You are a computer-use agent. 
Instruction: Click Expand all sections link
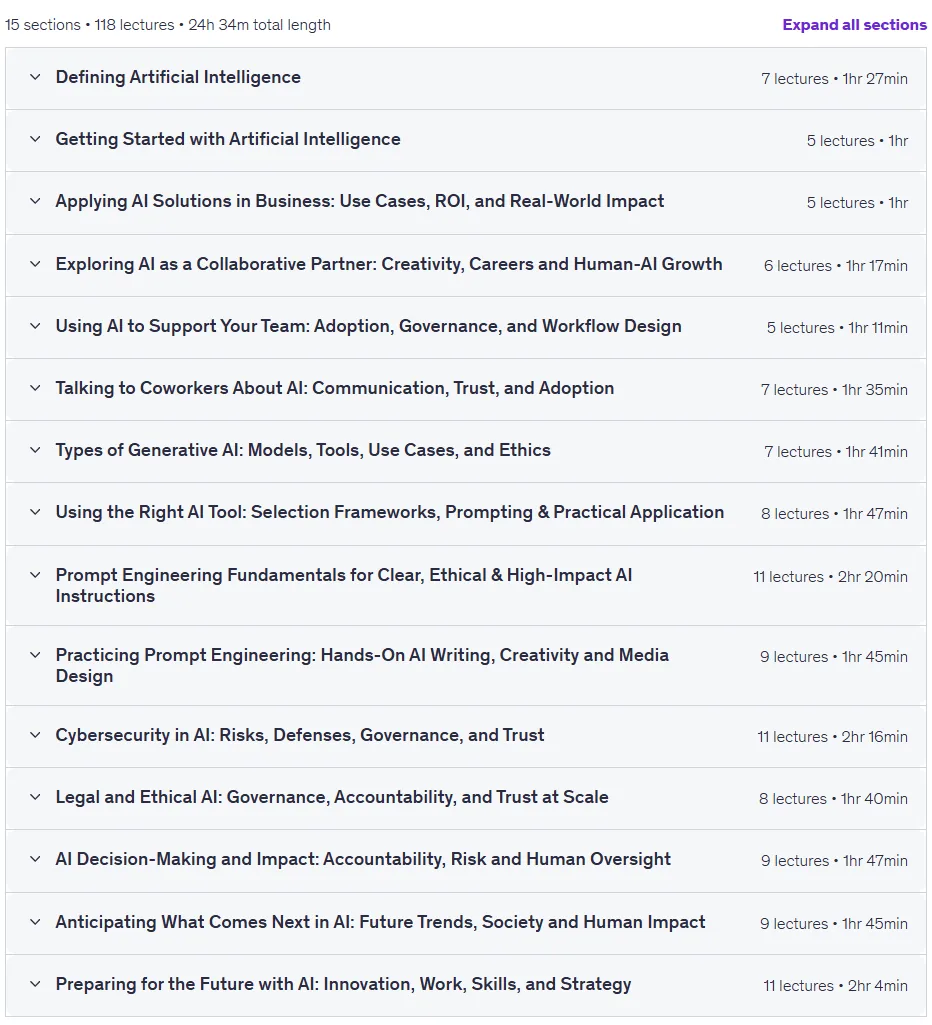[854, 25]
